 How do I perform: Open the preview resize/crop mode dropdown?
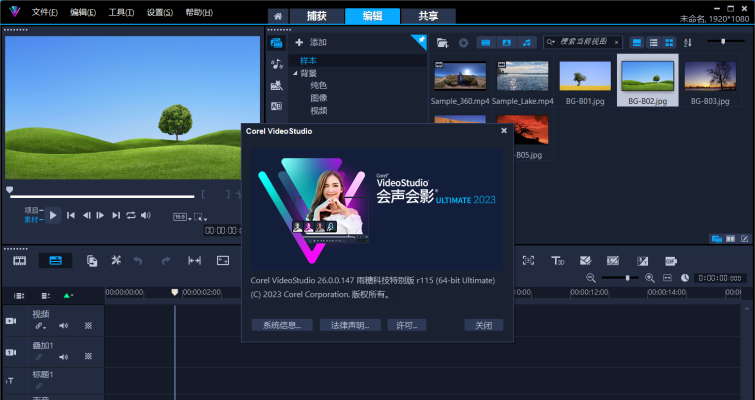tap(200, 218)
